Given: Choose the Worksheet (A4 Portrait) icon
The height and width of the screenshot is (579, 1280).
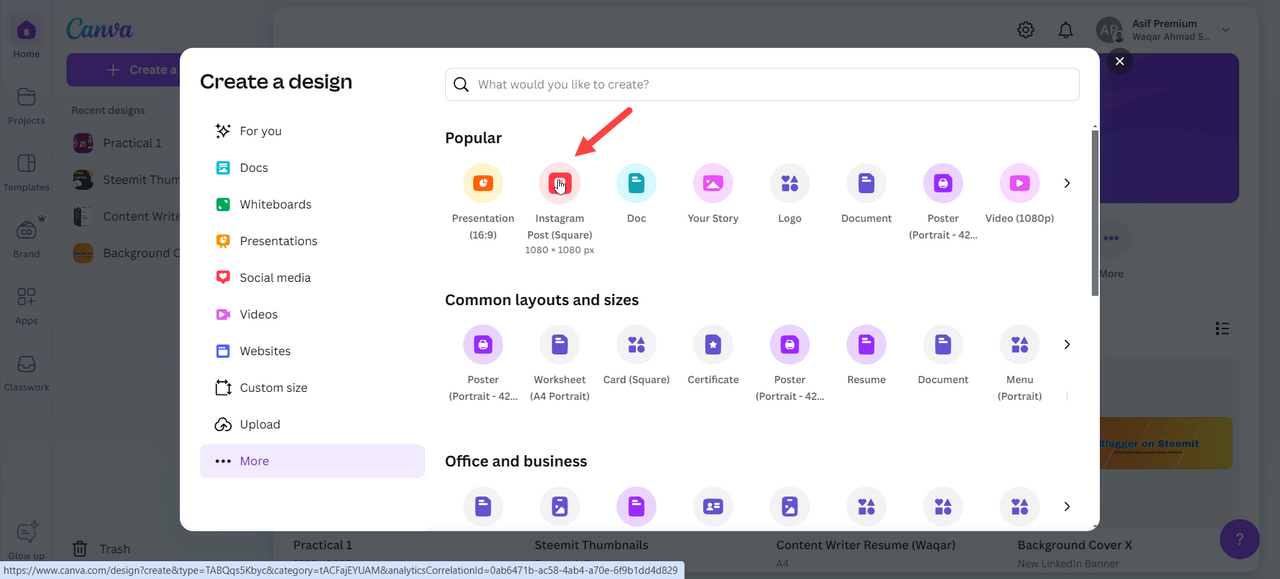Looking at the screenshot, I should click(x=559, y=344).
